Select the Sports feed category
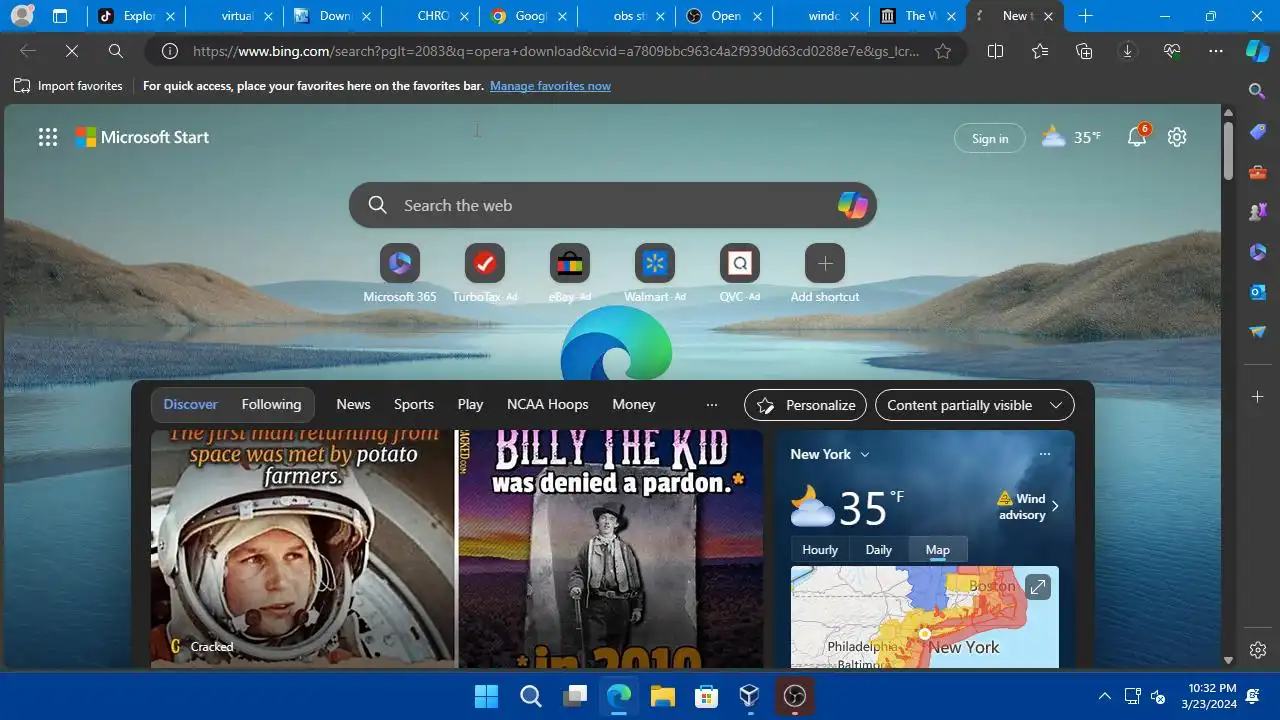1280x720 pixels. point(414,405)
